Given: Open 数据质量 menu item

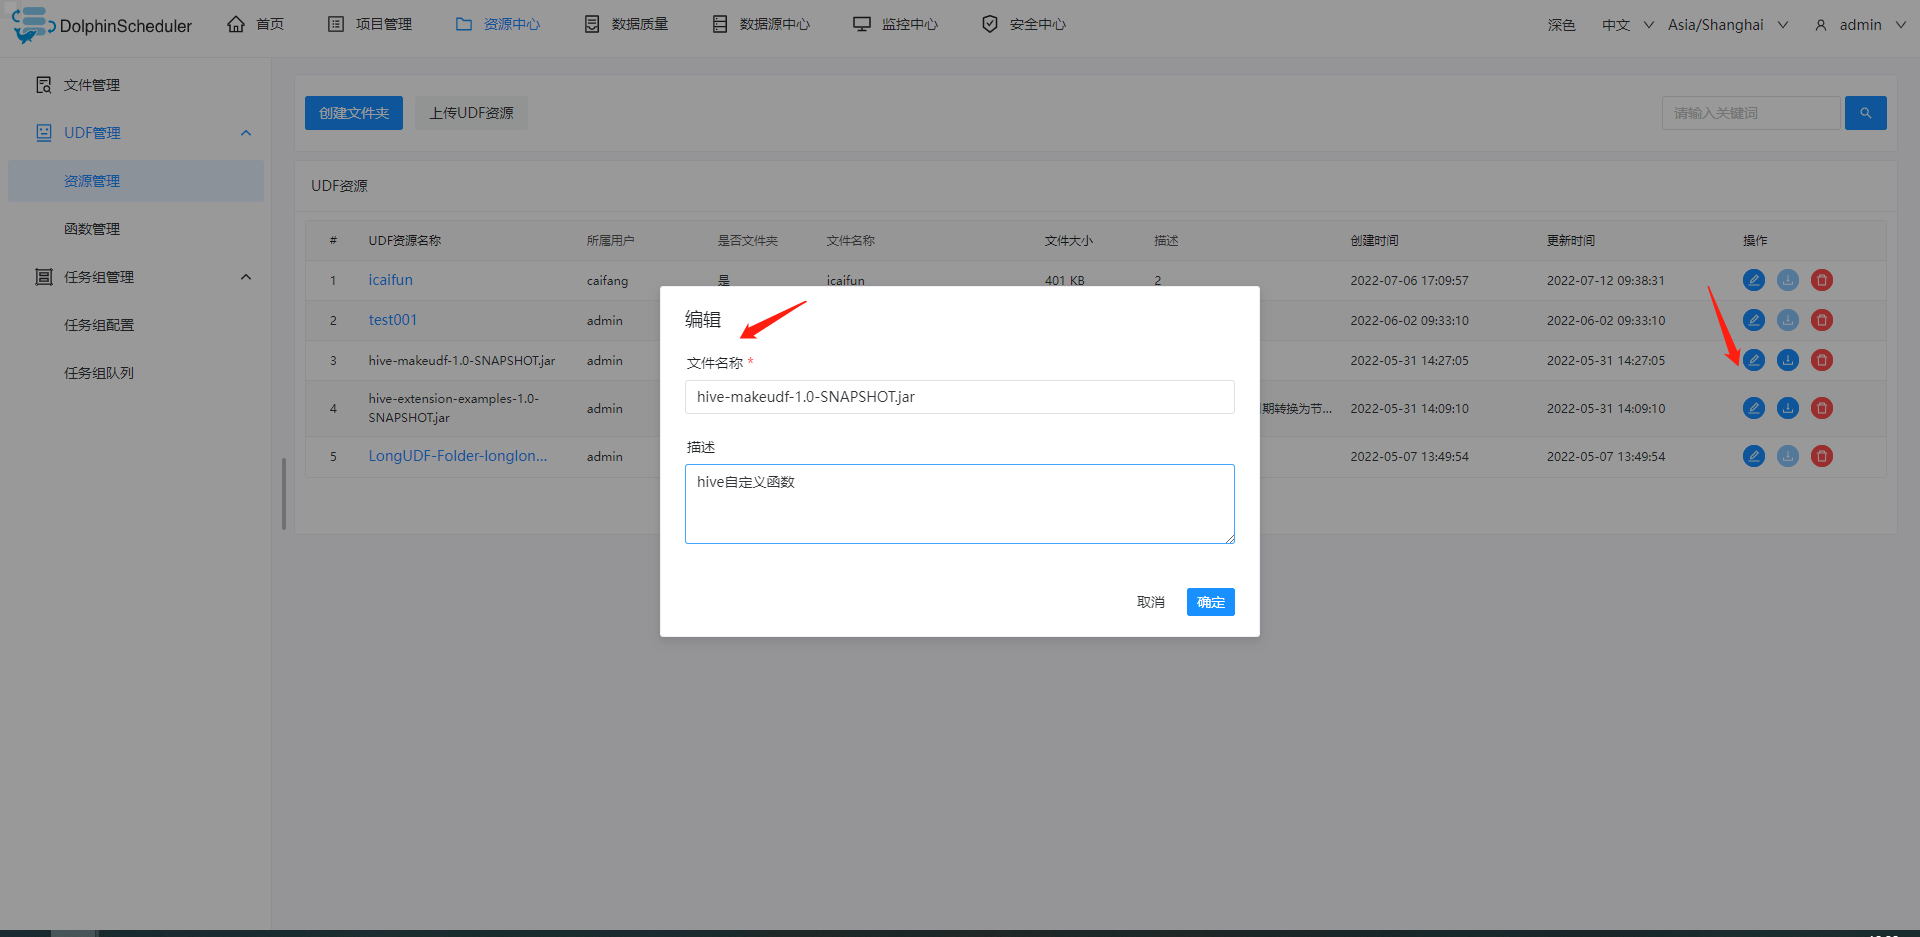Looking at the screenshot, I should [x=626, y=24].
